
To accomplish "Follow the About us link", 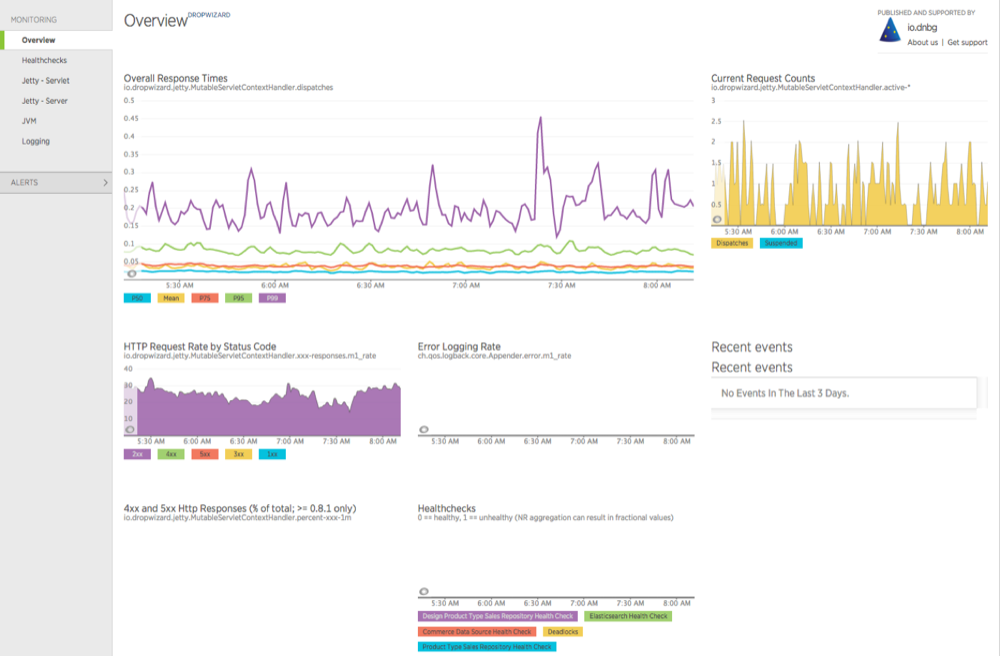I will pos(922,43).
